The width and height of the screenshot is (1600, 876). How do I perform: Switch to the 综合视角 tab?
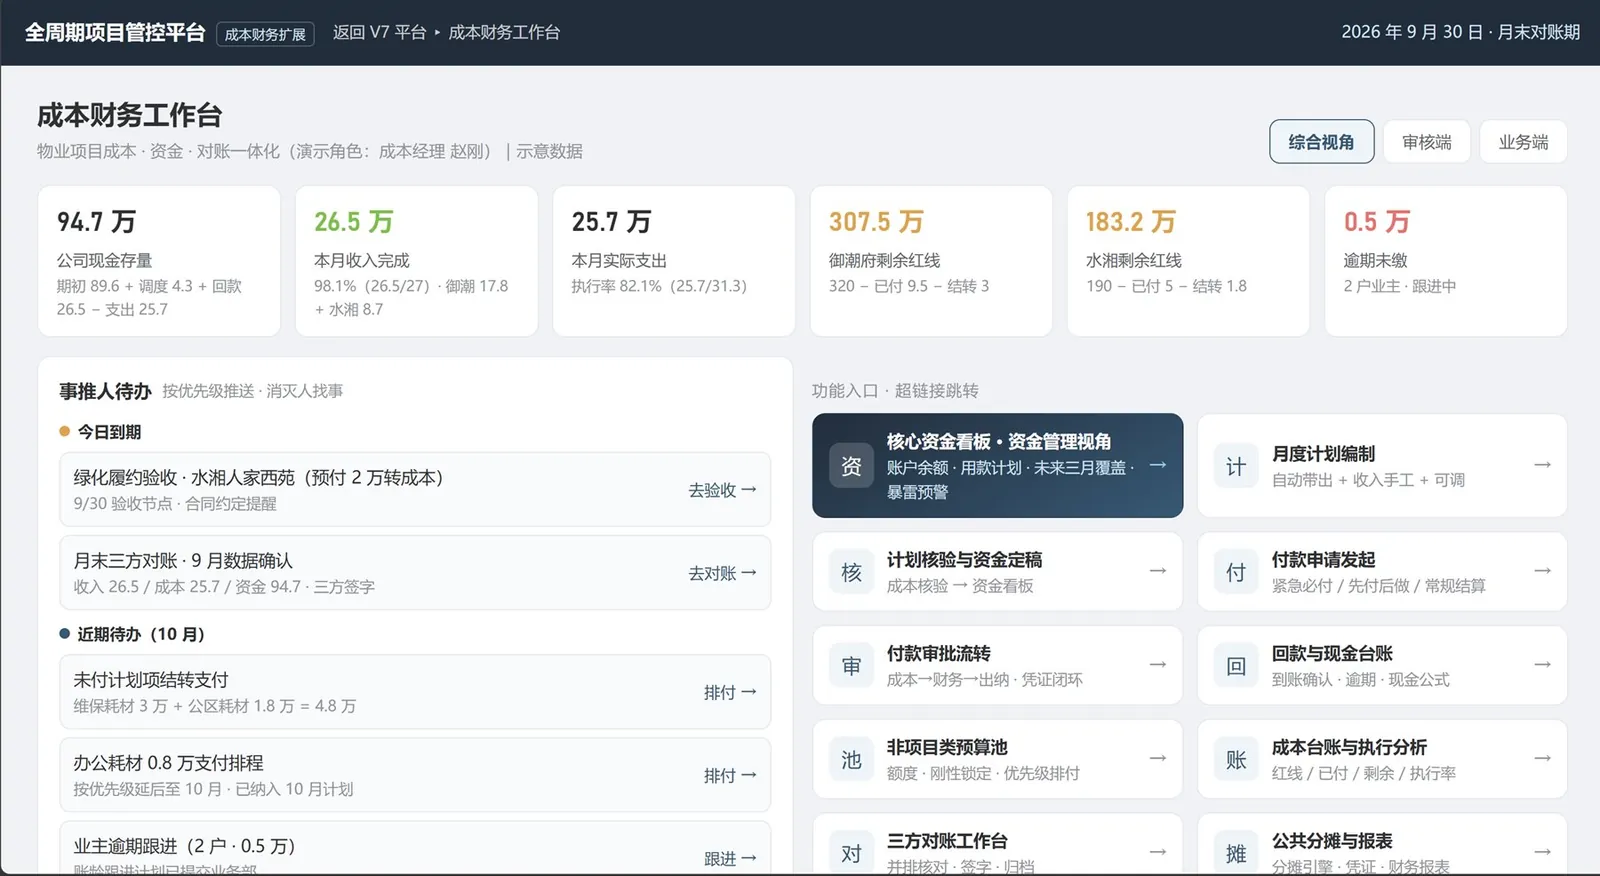pos(1321,142)
